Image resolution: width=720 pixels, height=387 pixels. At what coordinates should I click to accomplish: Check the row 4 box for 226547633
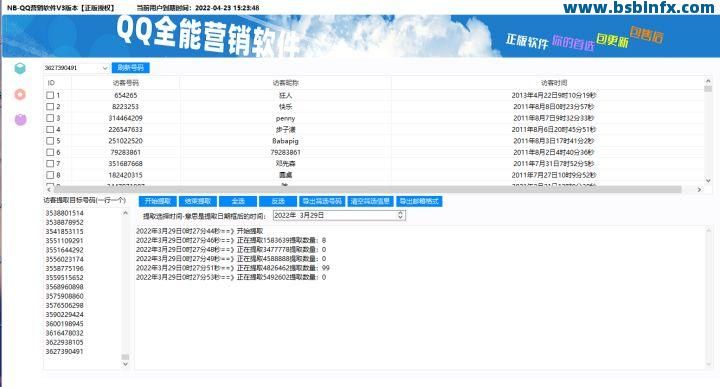[x=50, y=129]
